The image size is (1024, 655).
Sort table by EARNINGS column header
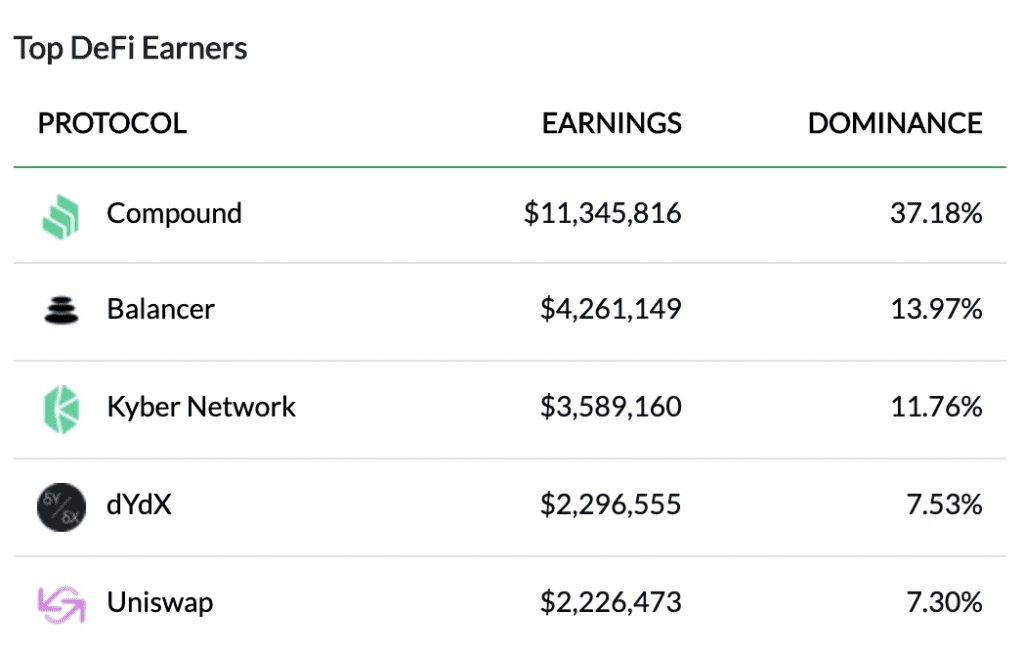[x=612, y=123]
